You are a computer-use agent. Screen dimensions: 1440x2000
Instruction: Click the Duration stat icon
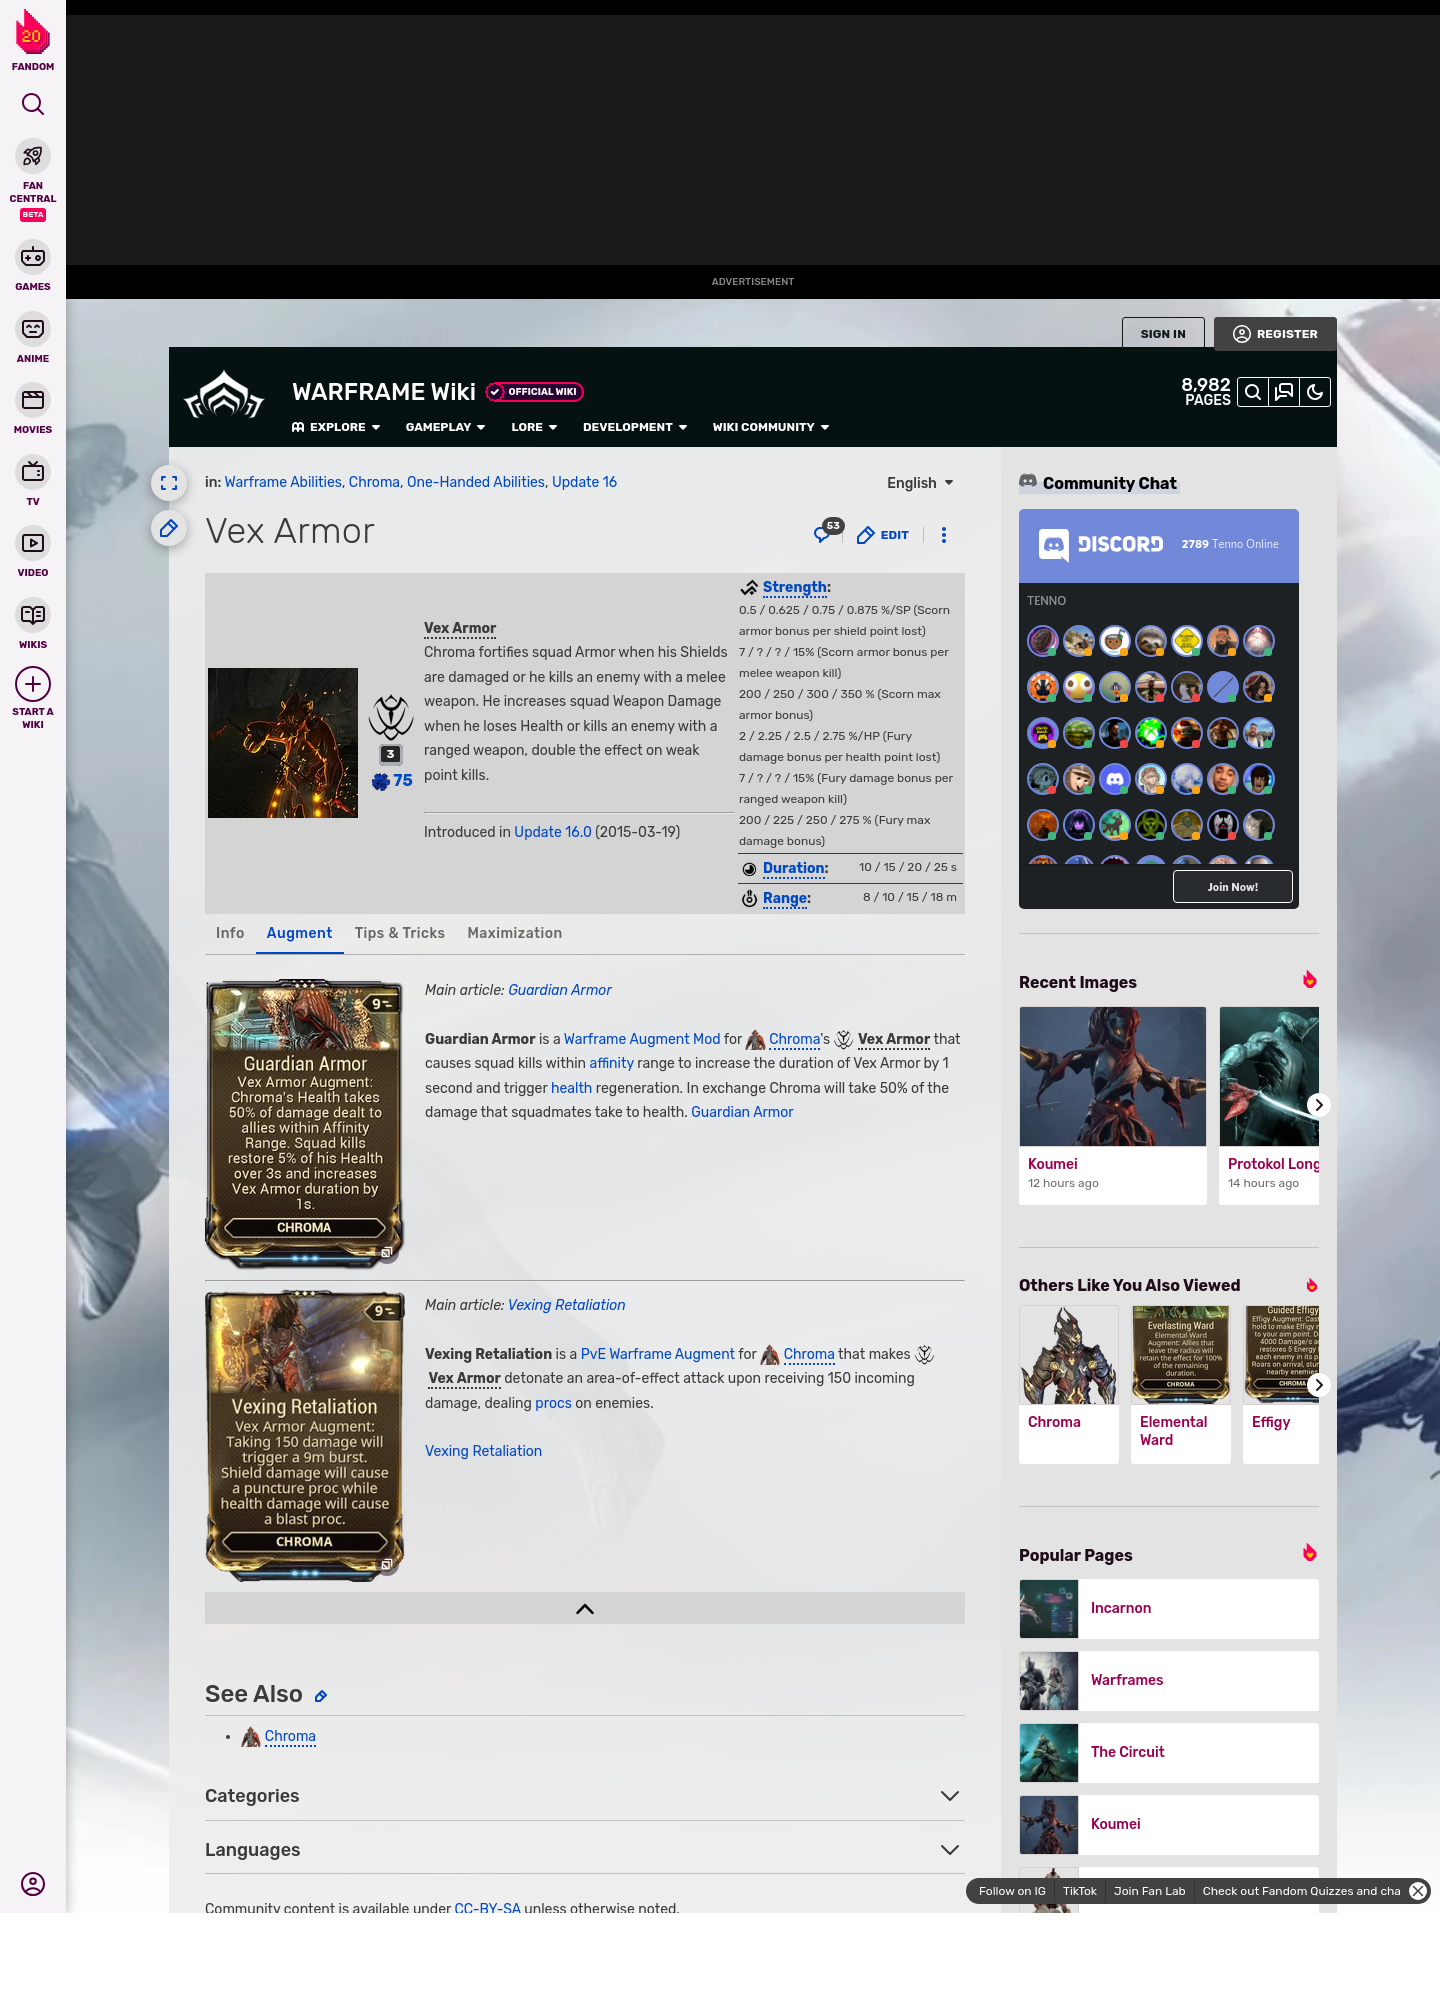749,869
